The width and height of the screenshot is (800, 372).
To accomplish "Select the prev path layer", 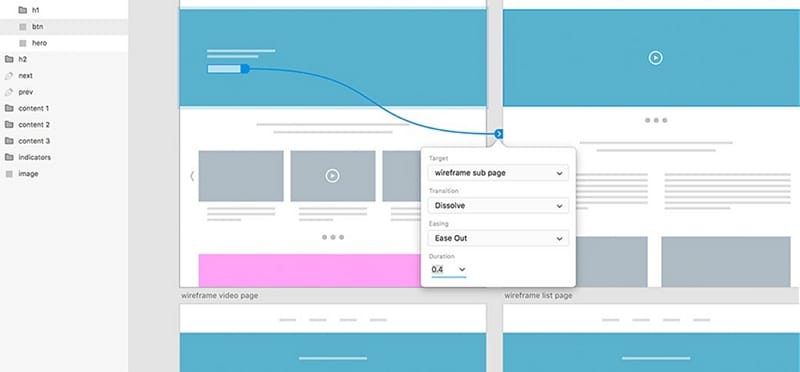I will pyautogui.click(x=64, y=92).
